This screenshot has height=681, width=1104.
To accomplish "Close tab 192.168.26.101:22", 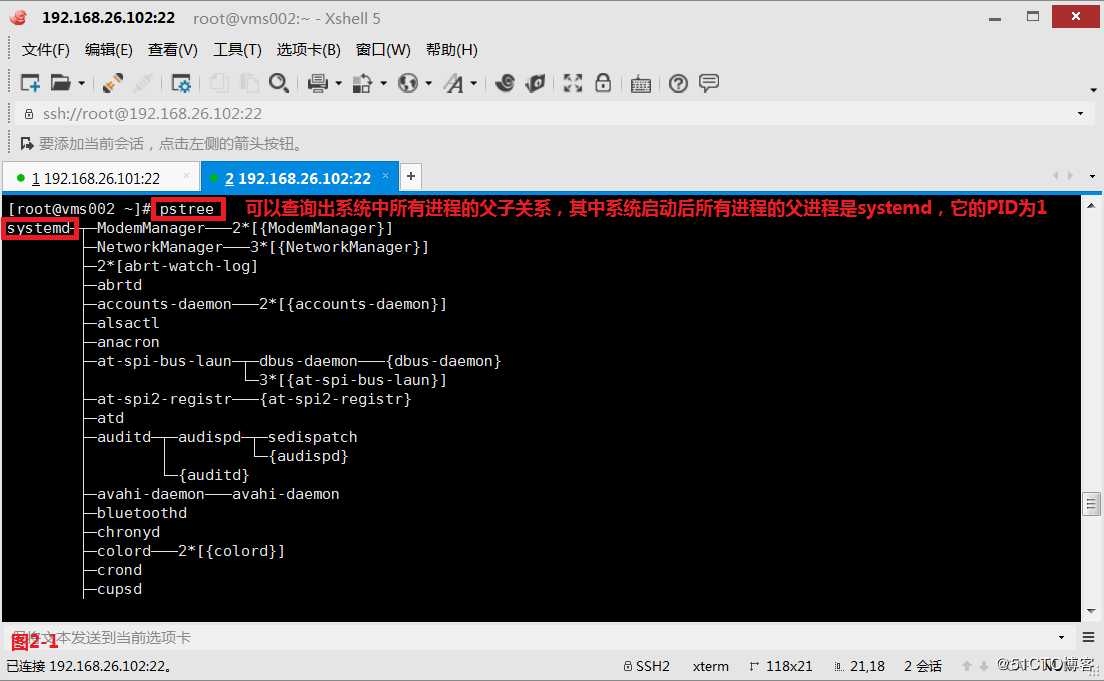I will 187,175.
